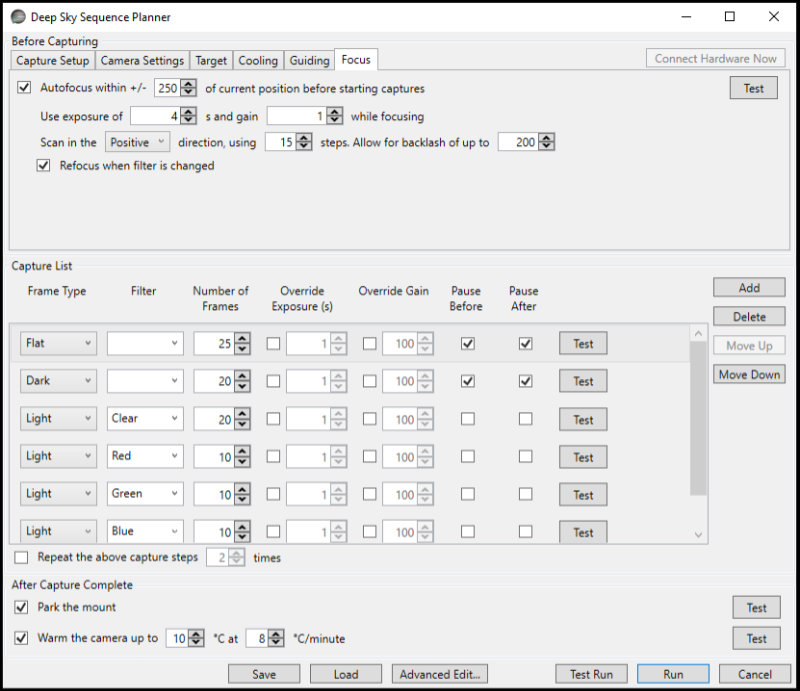Click Test beside Park the mount
The image size is (800, 691).
[757, 607]
